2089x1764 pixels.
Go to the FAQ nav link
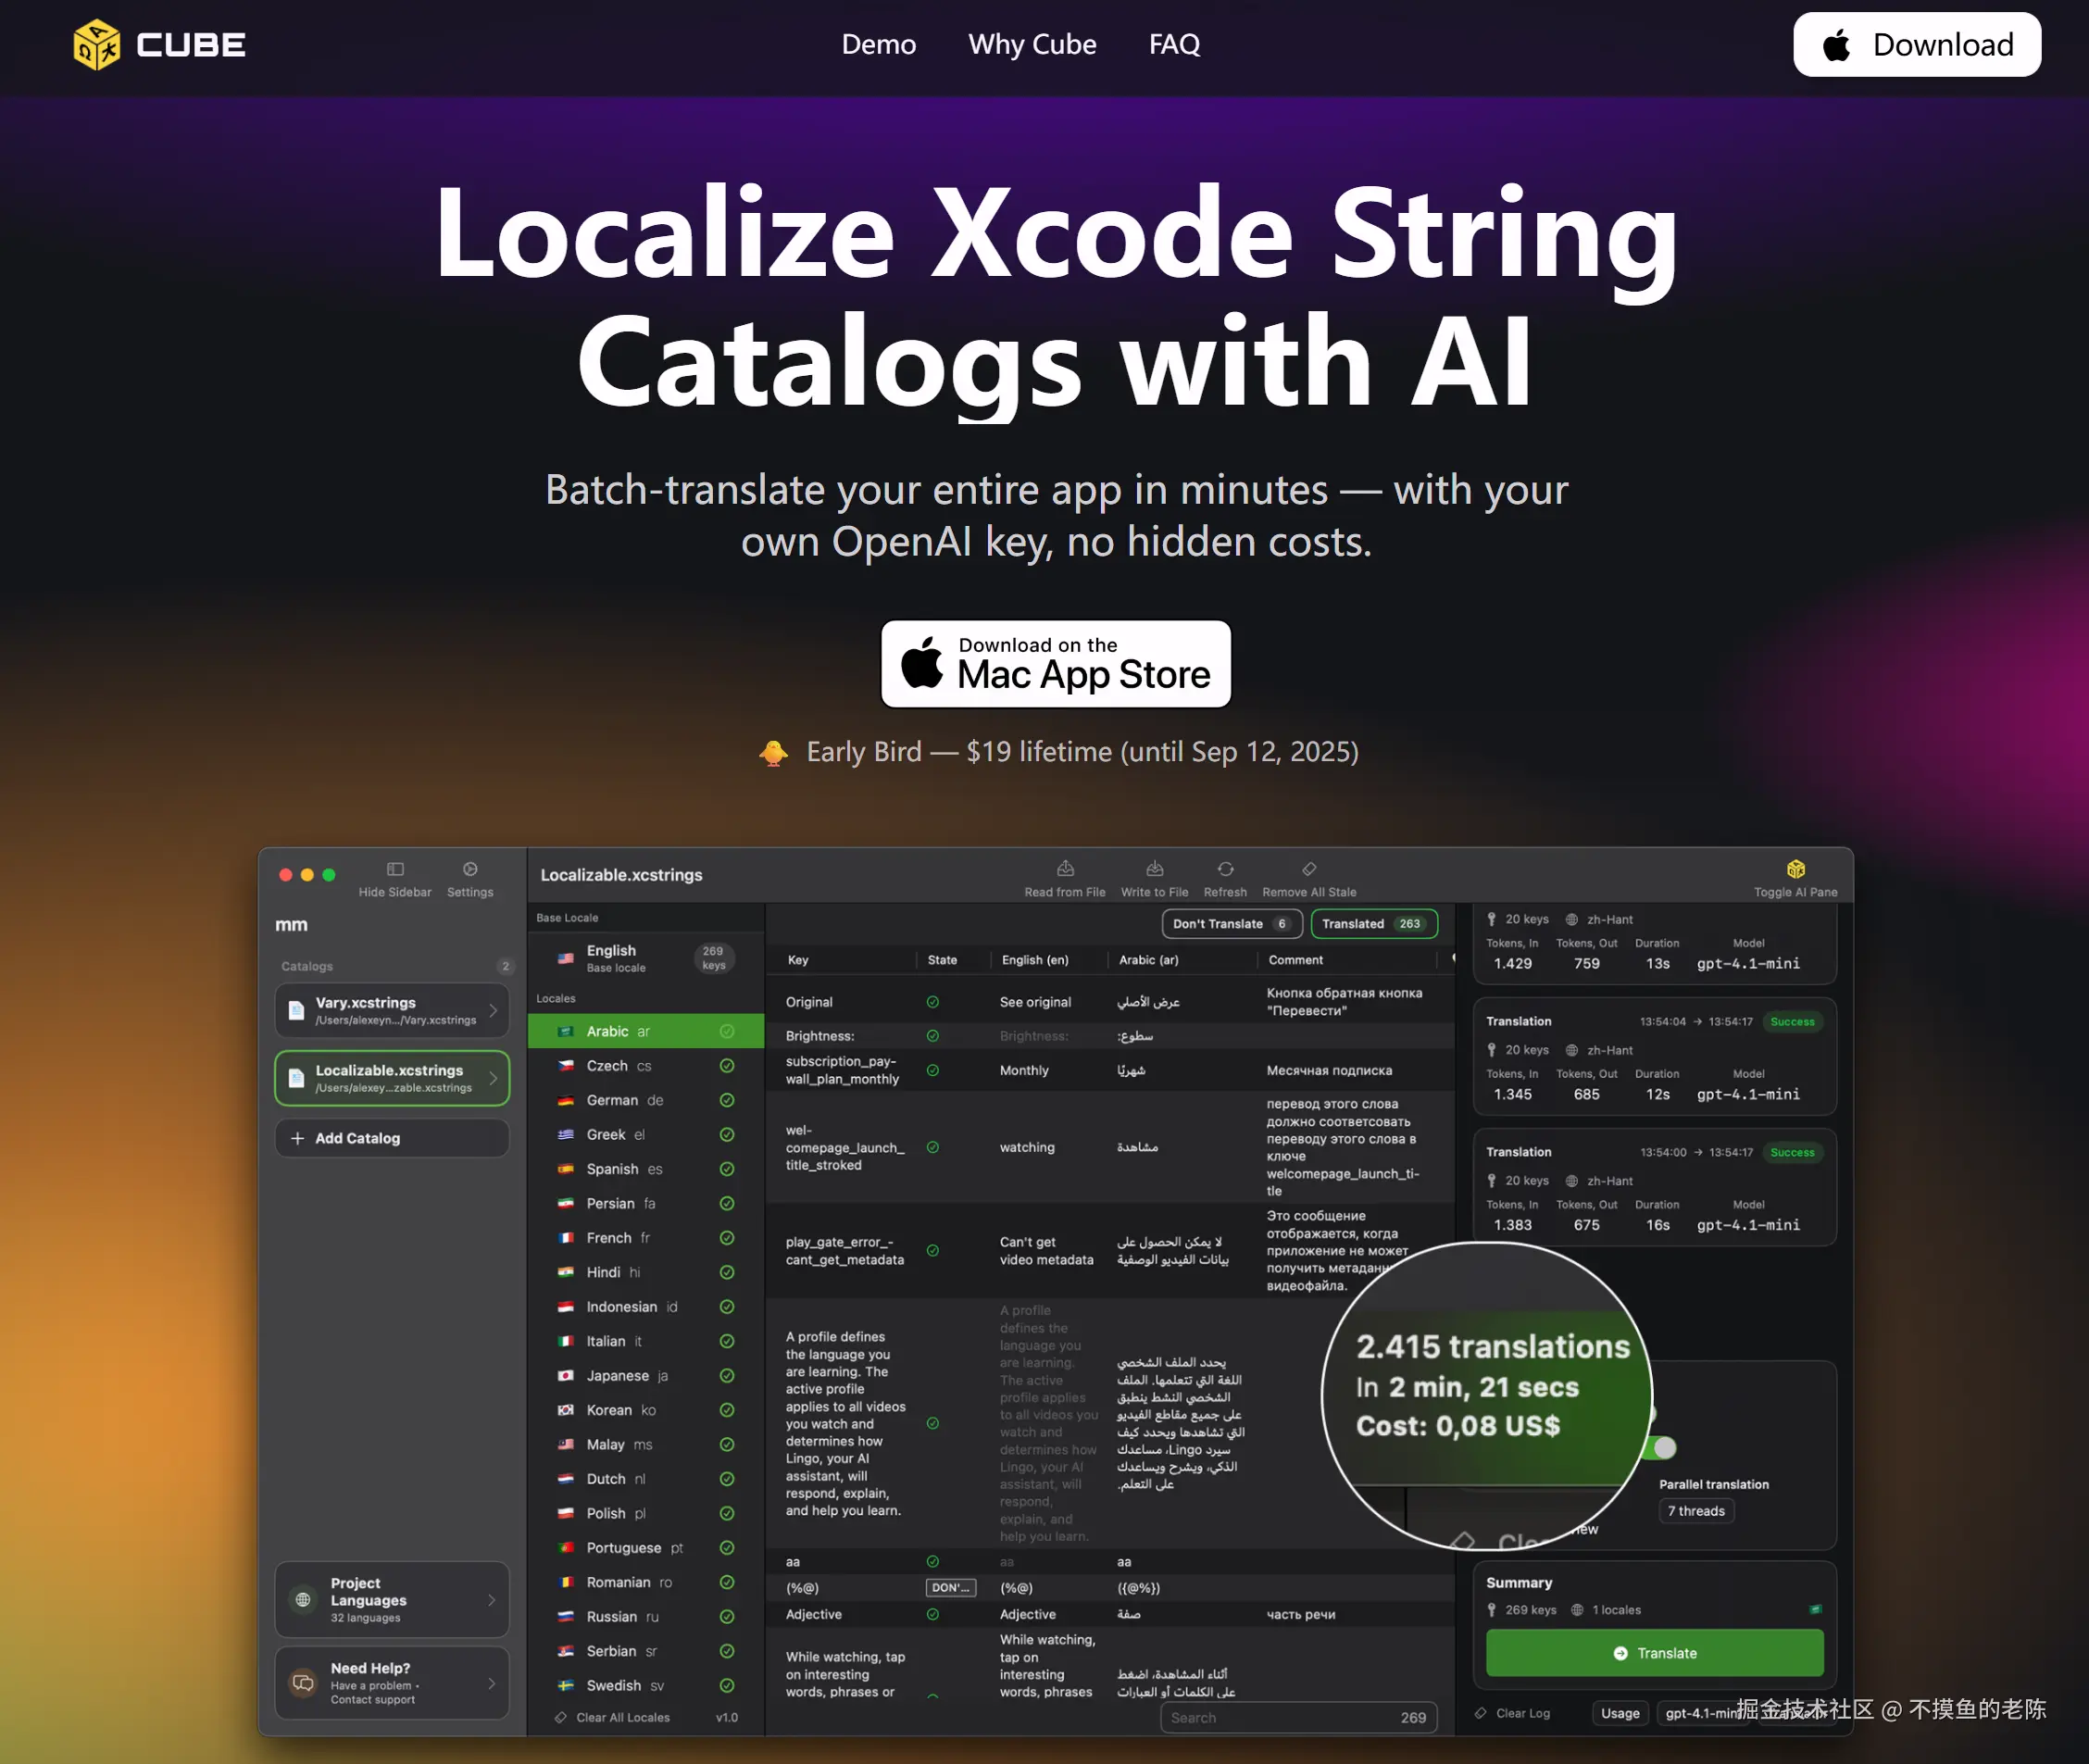tap(1174, 45)
